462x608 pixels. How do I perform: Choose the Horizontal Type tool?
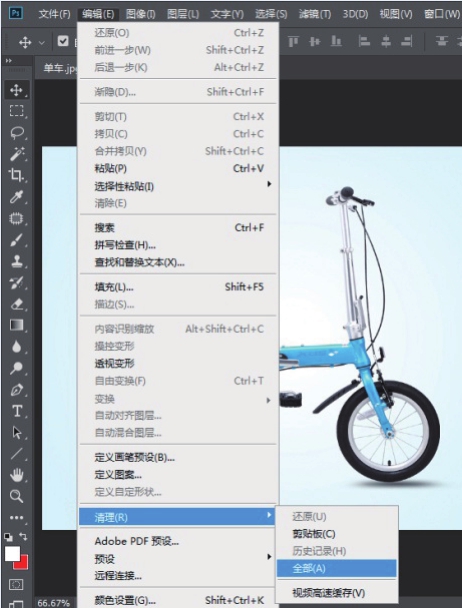[17, 411]
